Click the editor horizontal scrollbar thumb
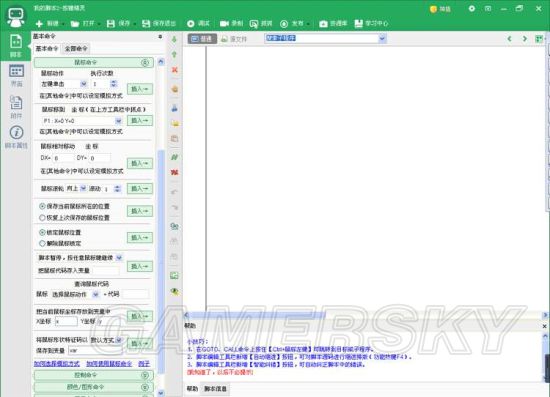Viewport: 550px width, 397px height. click(x=257, y=315)
